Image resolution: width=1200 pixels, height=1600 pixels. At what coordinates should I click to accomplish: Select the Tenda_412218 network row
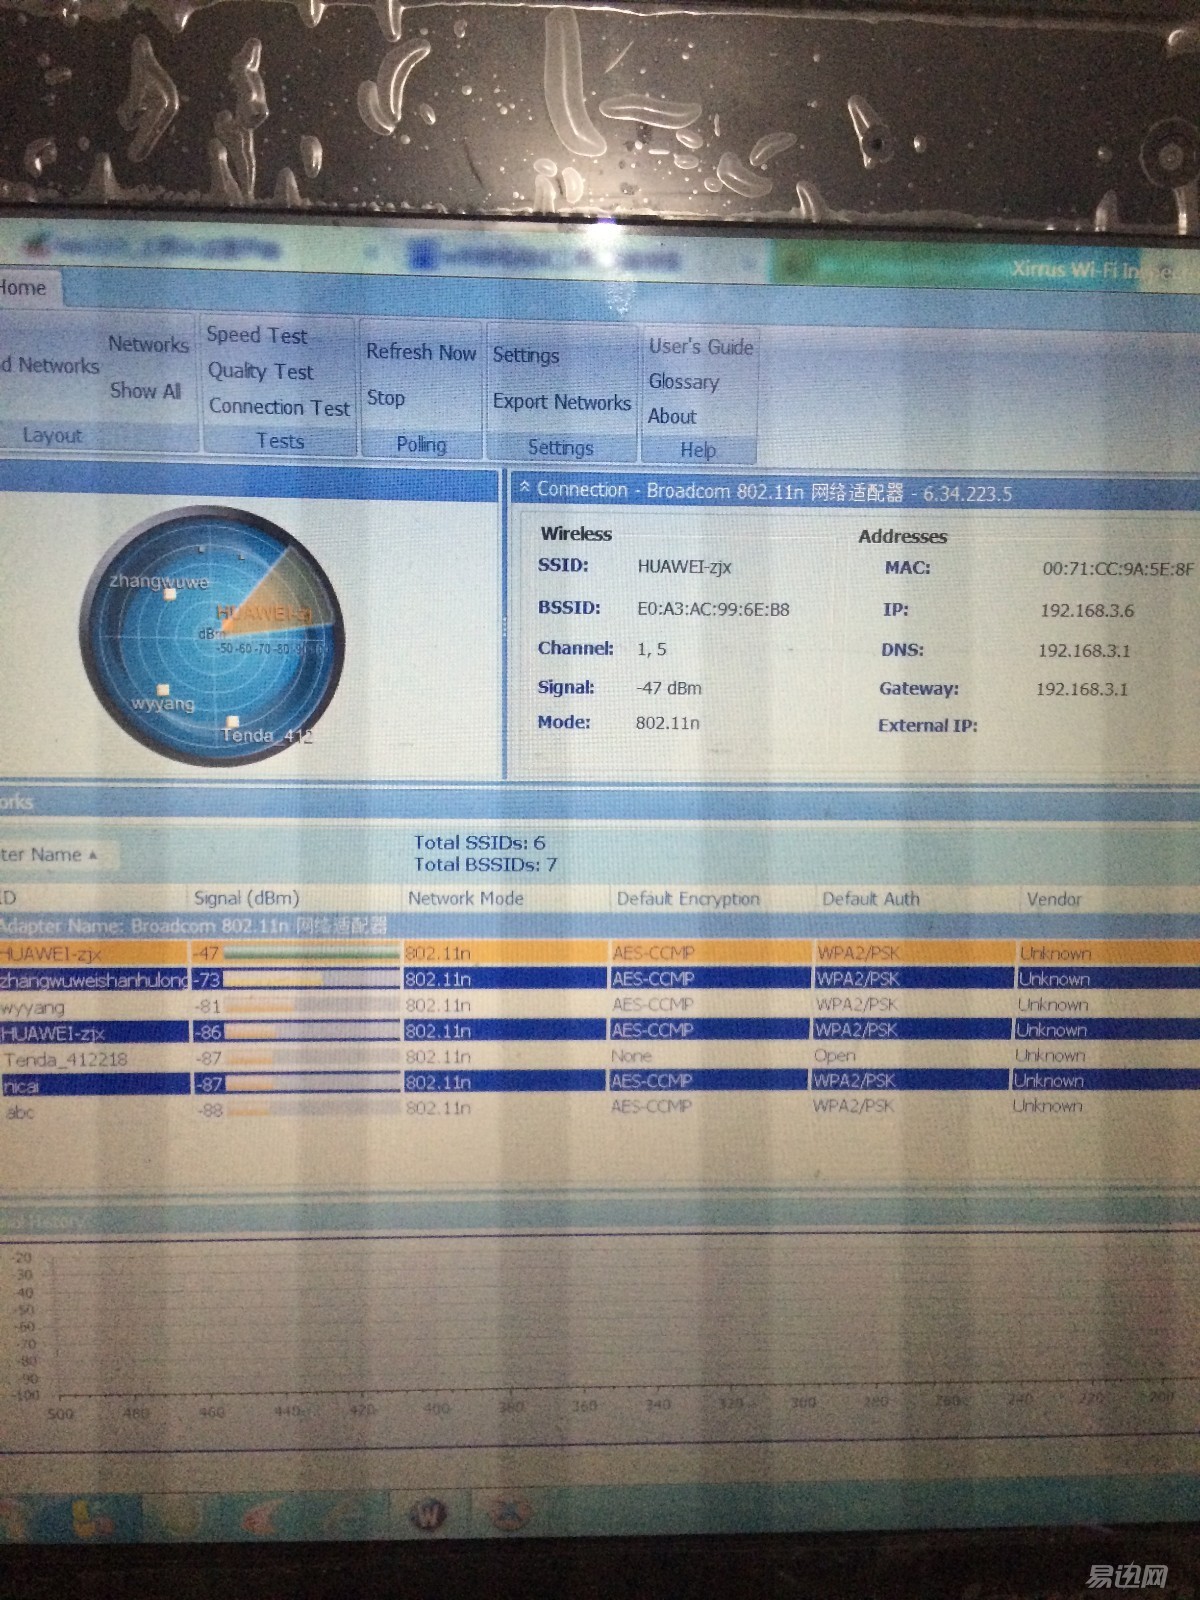click(x=66, y=1058)
